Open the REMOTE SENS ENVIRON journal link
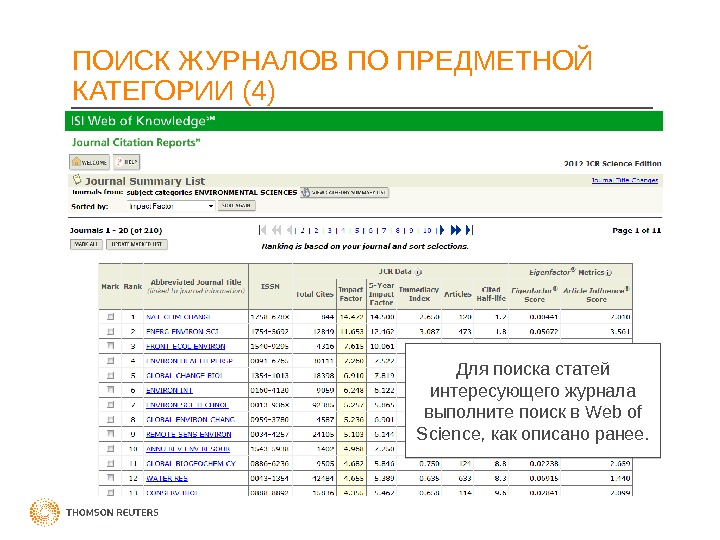 (188, 434)
